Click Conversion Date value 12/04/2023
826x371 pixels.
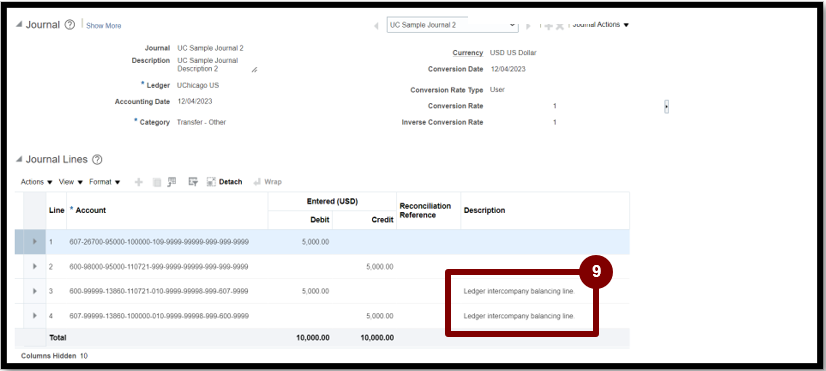coord(508,69)
